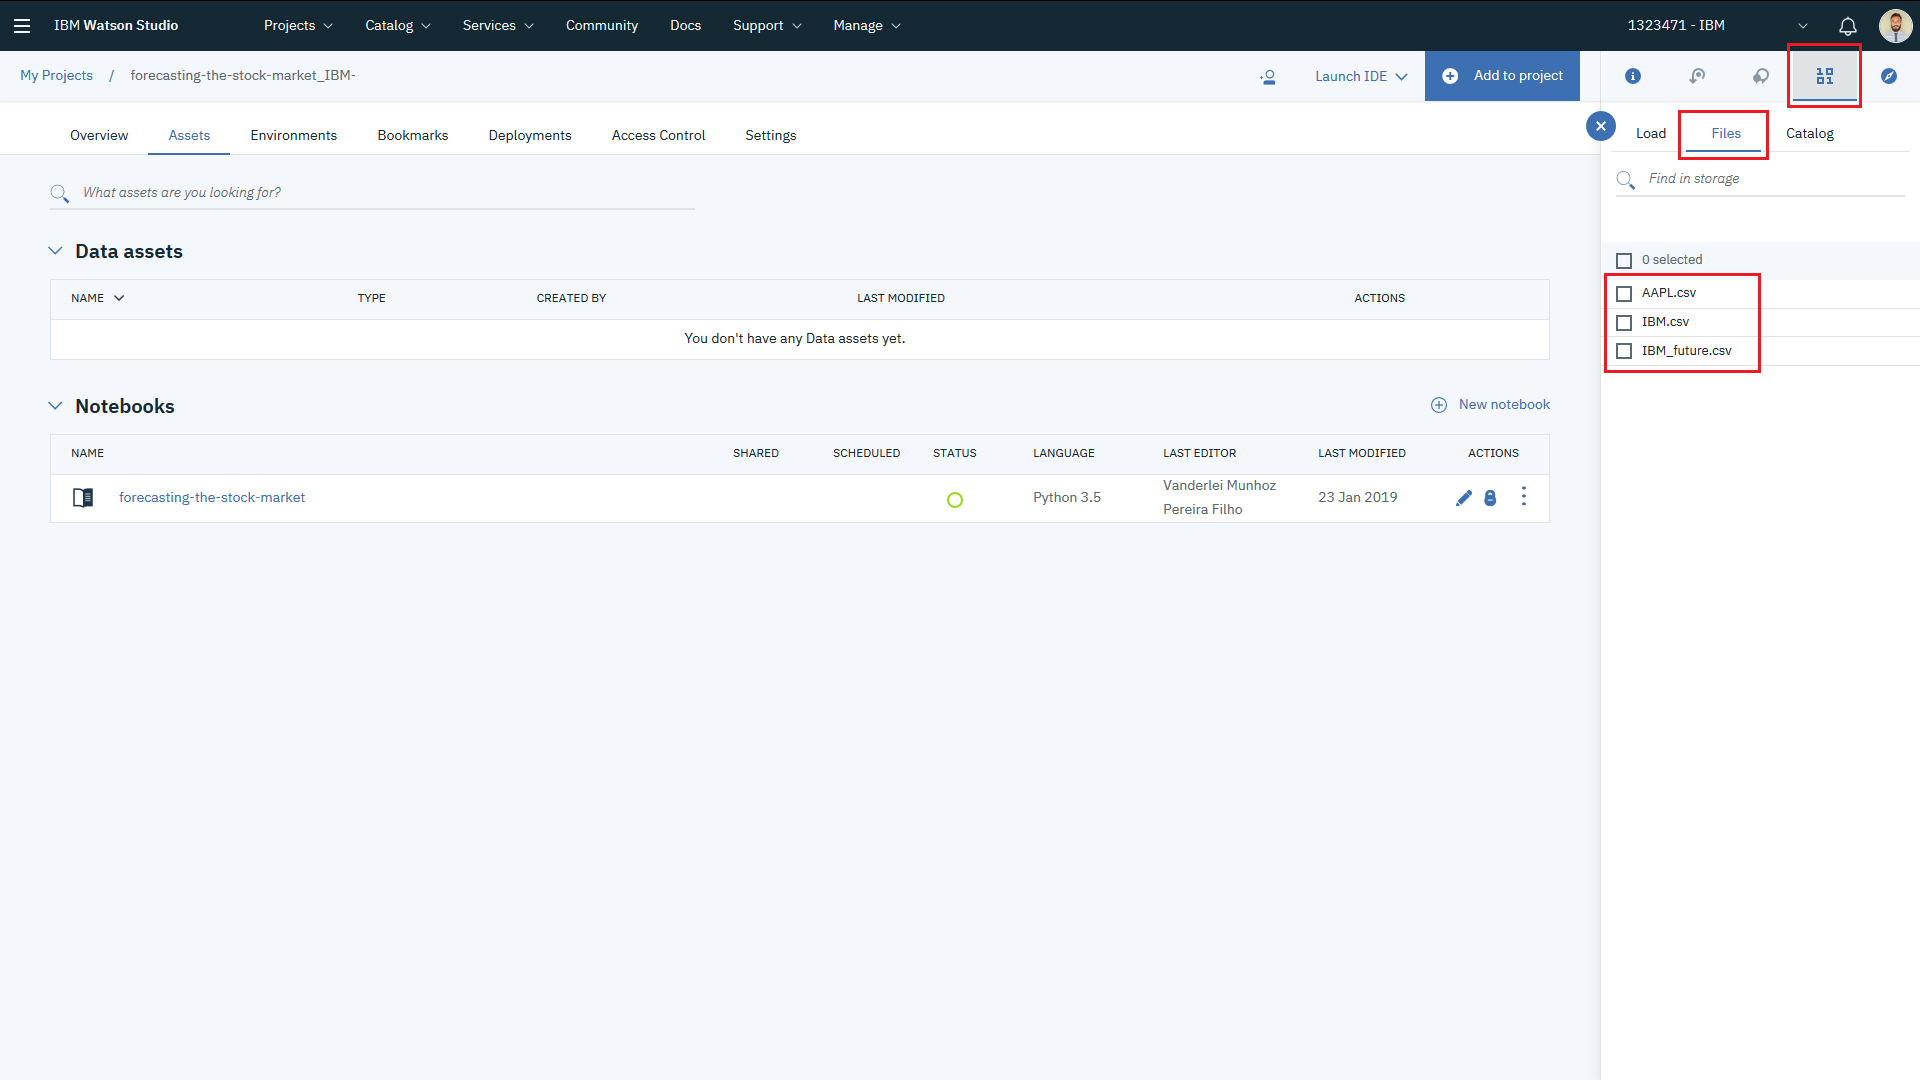
Task: Click the notifications bell icon
Action: click(x=1847, y=26)
